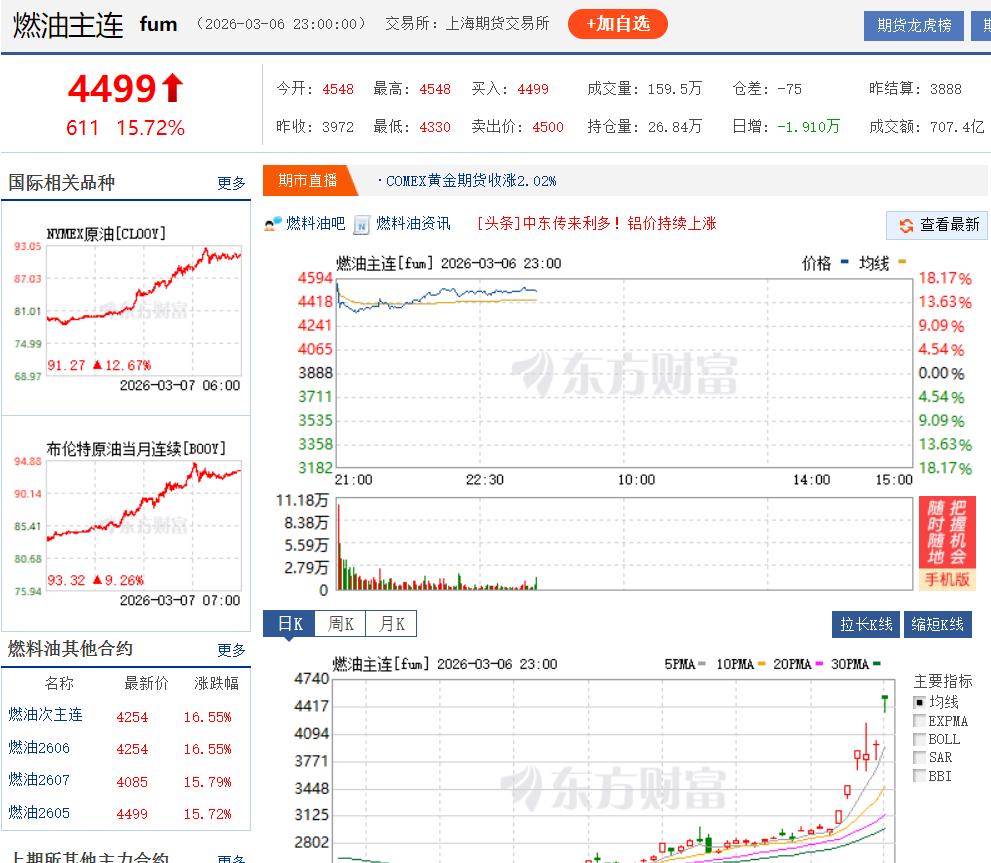
Task: Click the 期市直播 label
Action: tap(308, 180)
